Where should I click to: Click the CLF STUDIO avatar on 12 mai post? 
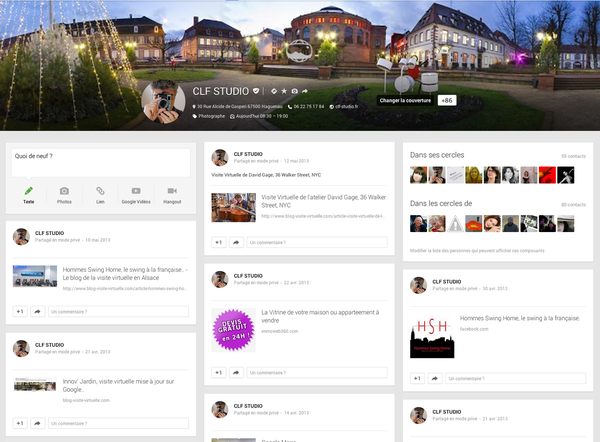[220, 158]
